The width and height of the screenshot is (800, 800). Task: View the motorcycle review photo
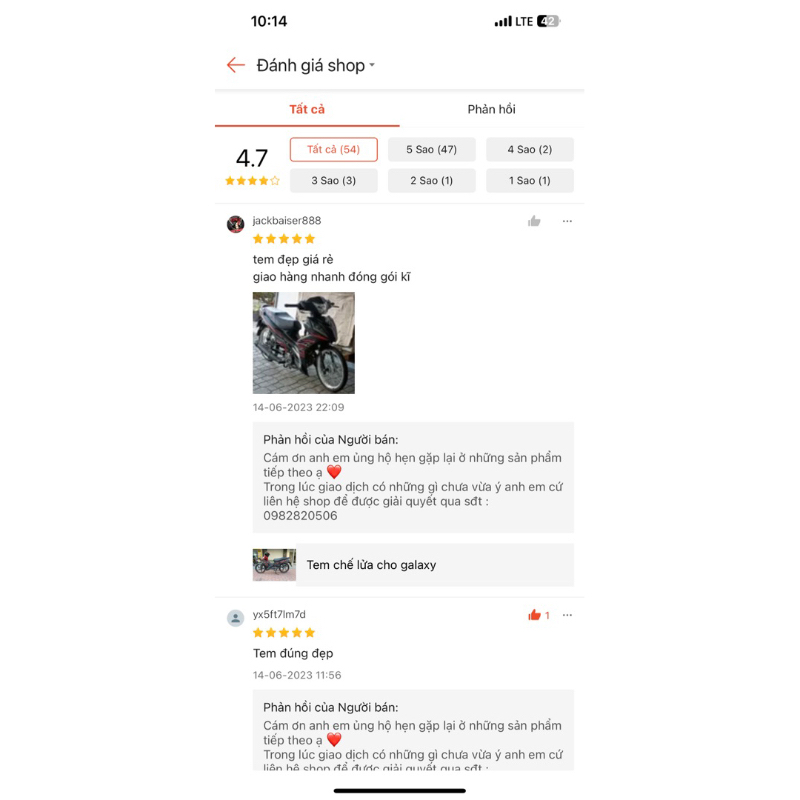pyautogui.click(x=304, y=343)
